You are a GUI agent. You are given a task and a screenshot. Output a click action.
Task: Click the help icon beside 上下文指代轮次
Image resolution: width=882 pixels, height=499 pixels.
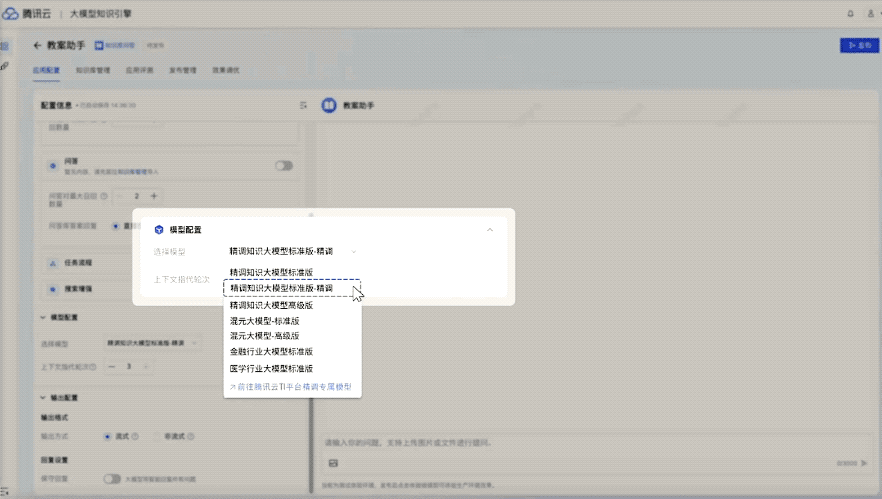tap(93, 367)
